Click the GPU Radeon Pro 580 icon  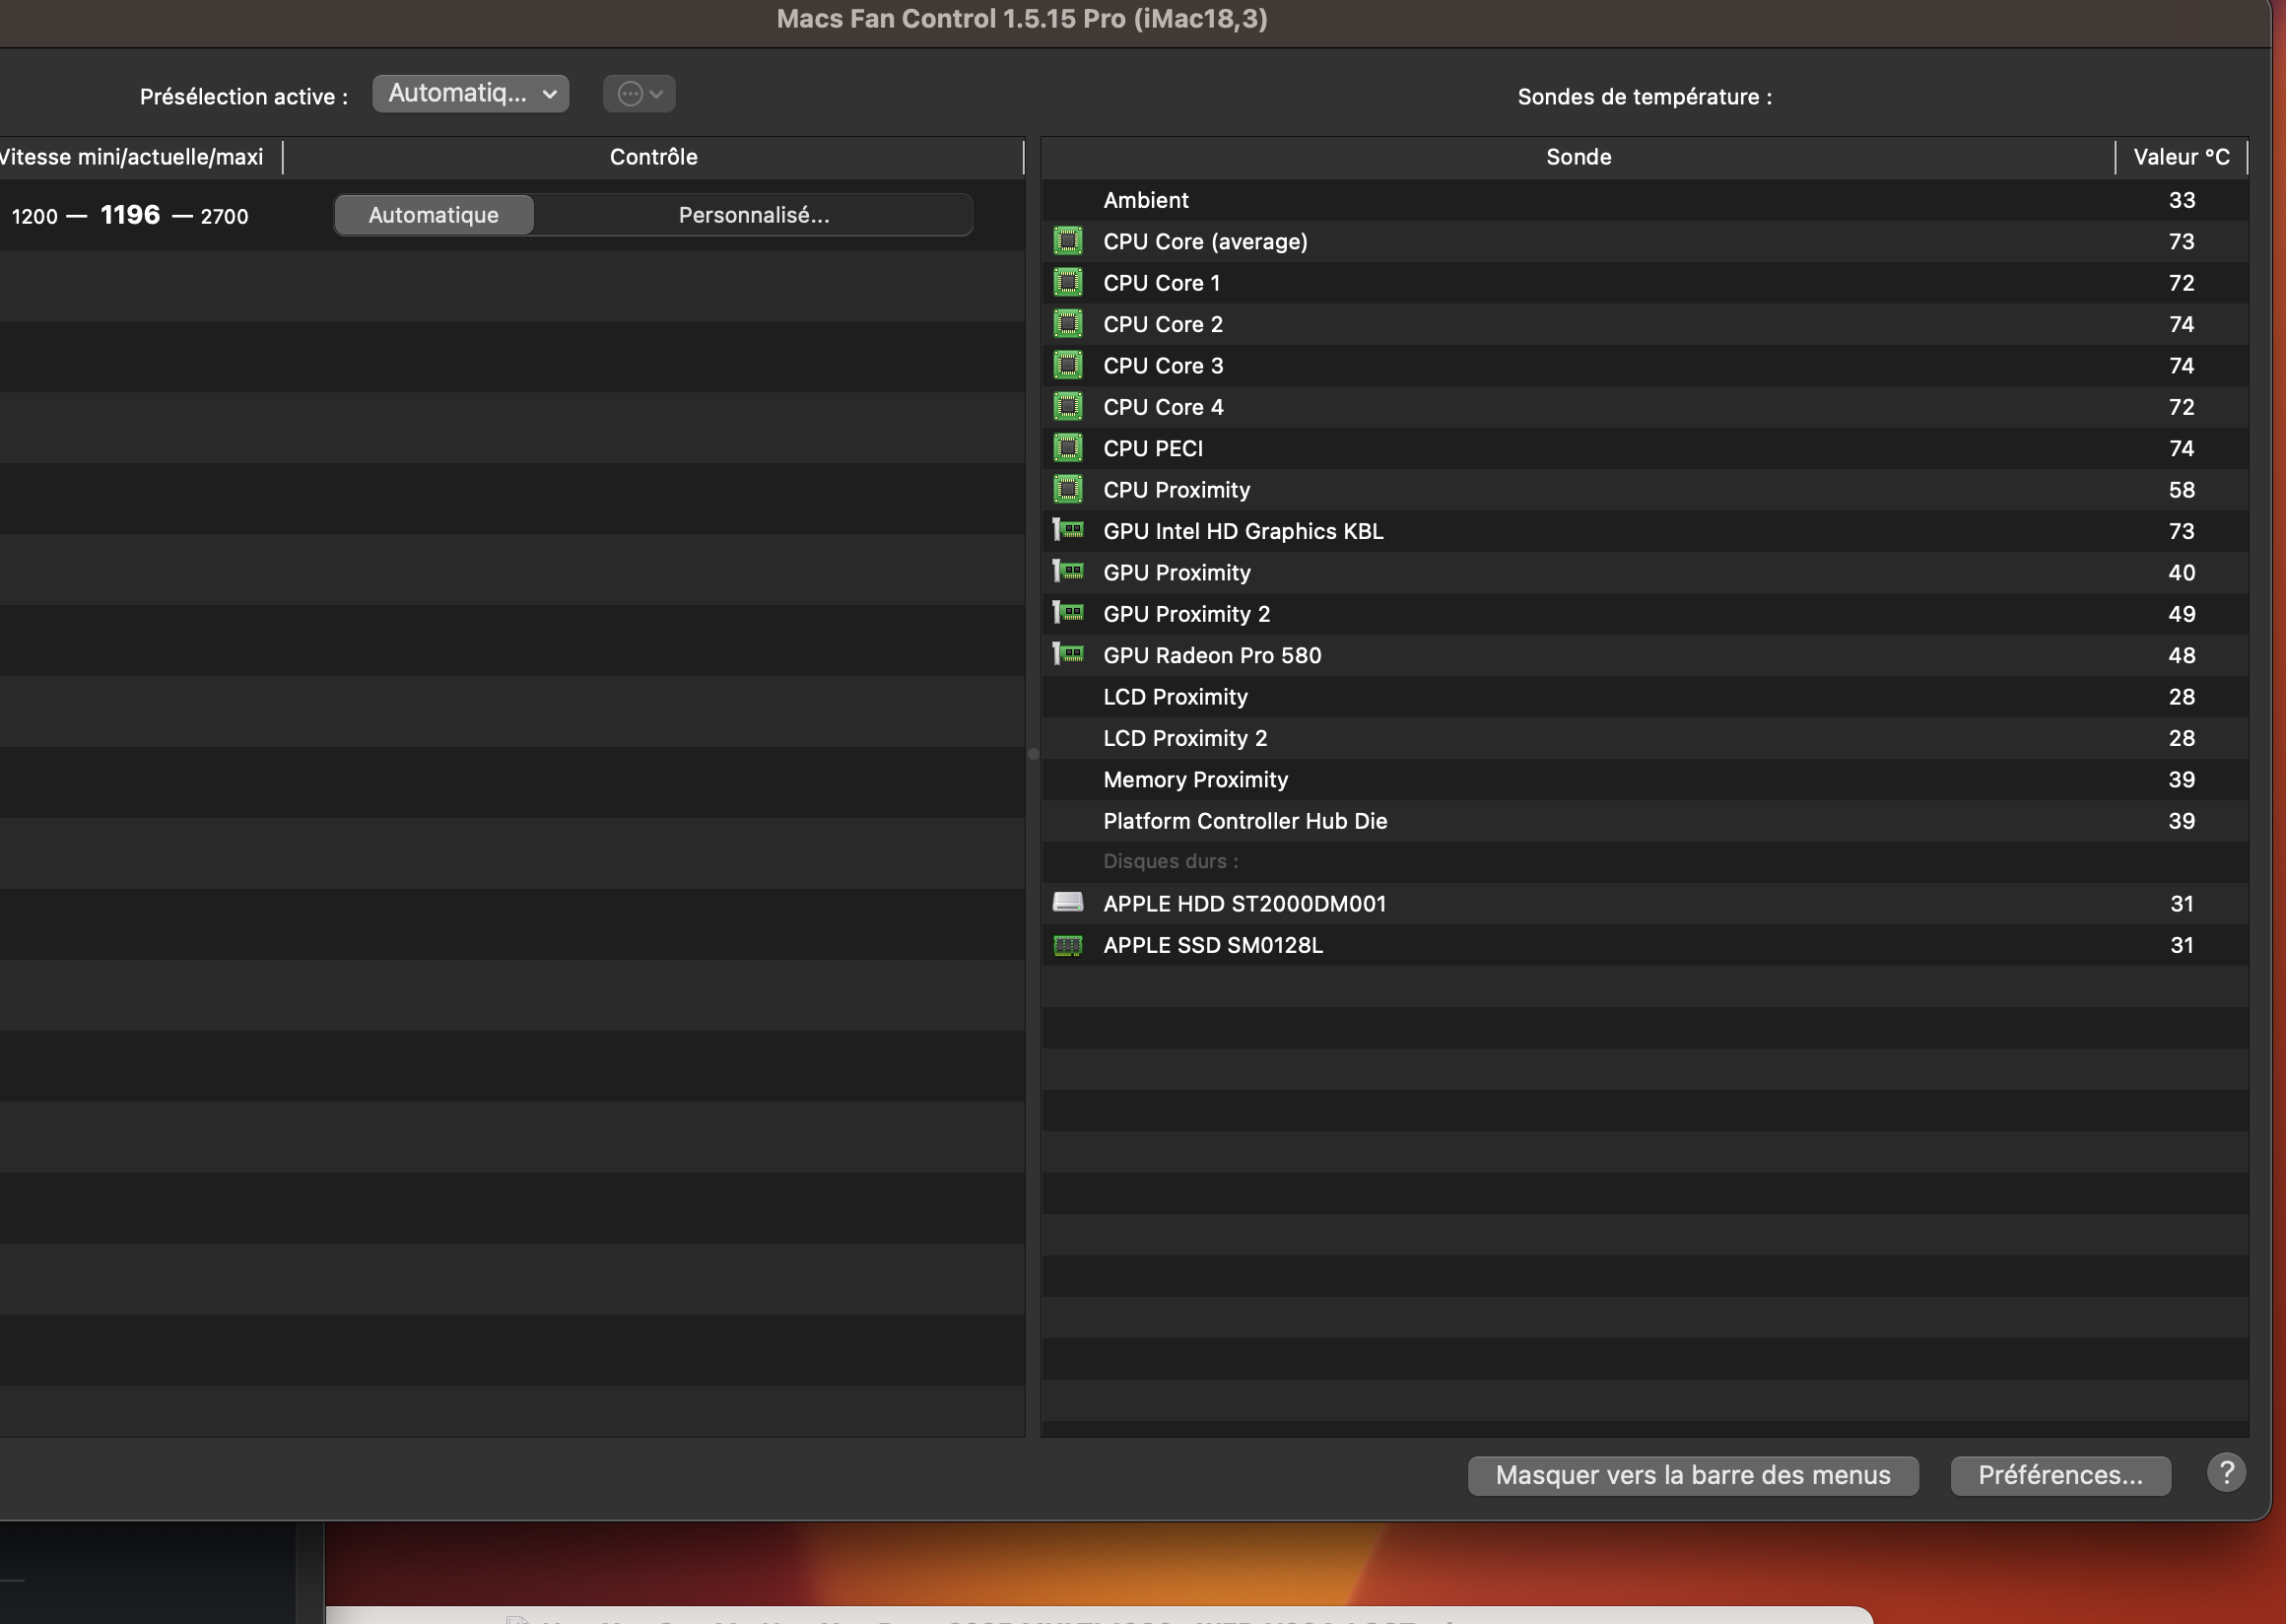click(x=1067, y=654)
